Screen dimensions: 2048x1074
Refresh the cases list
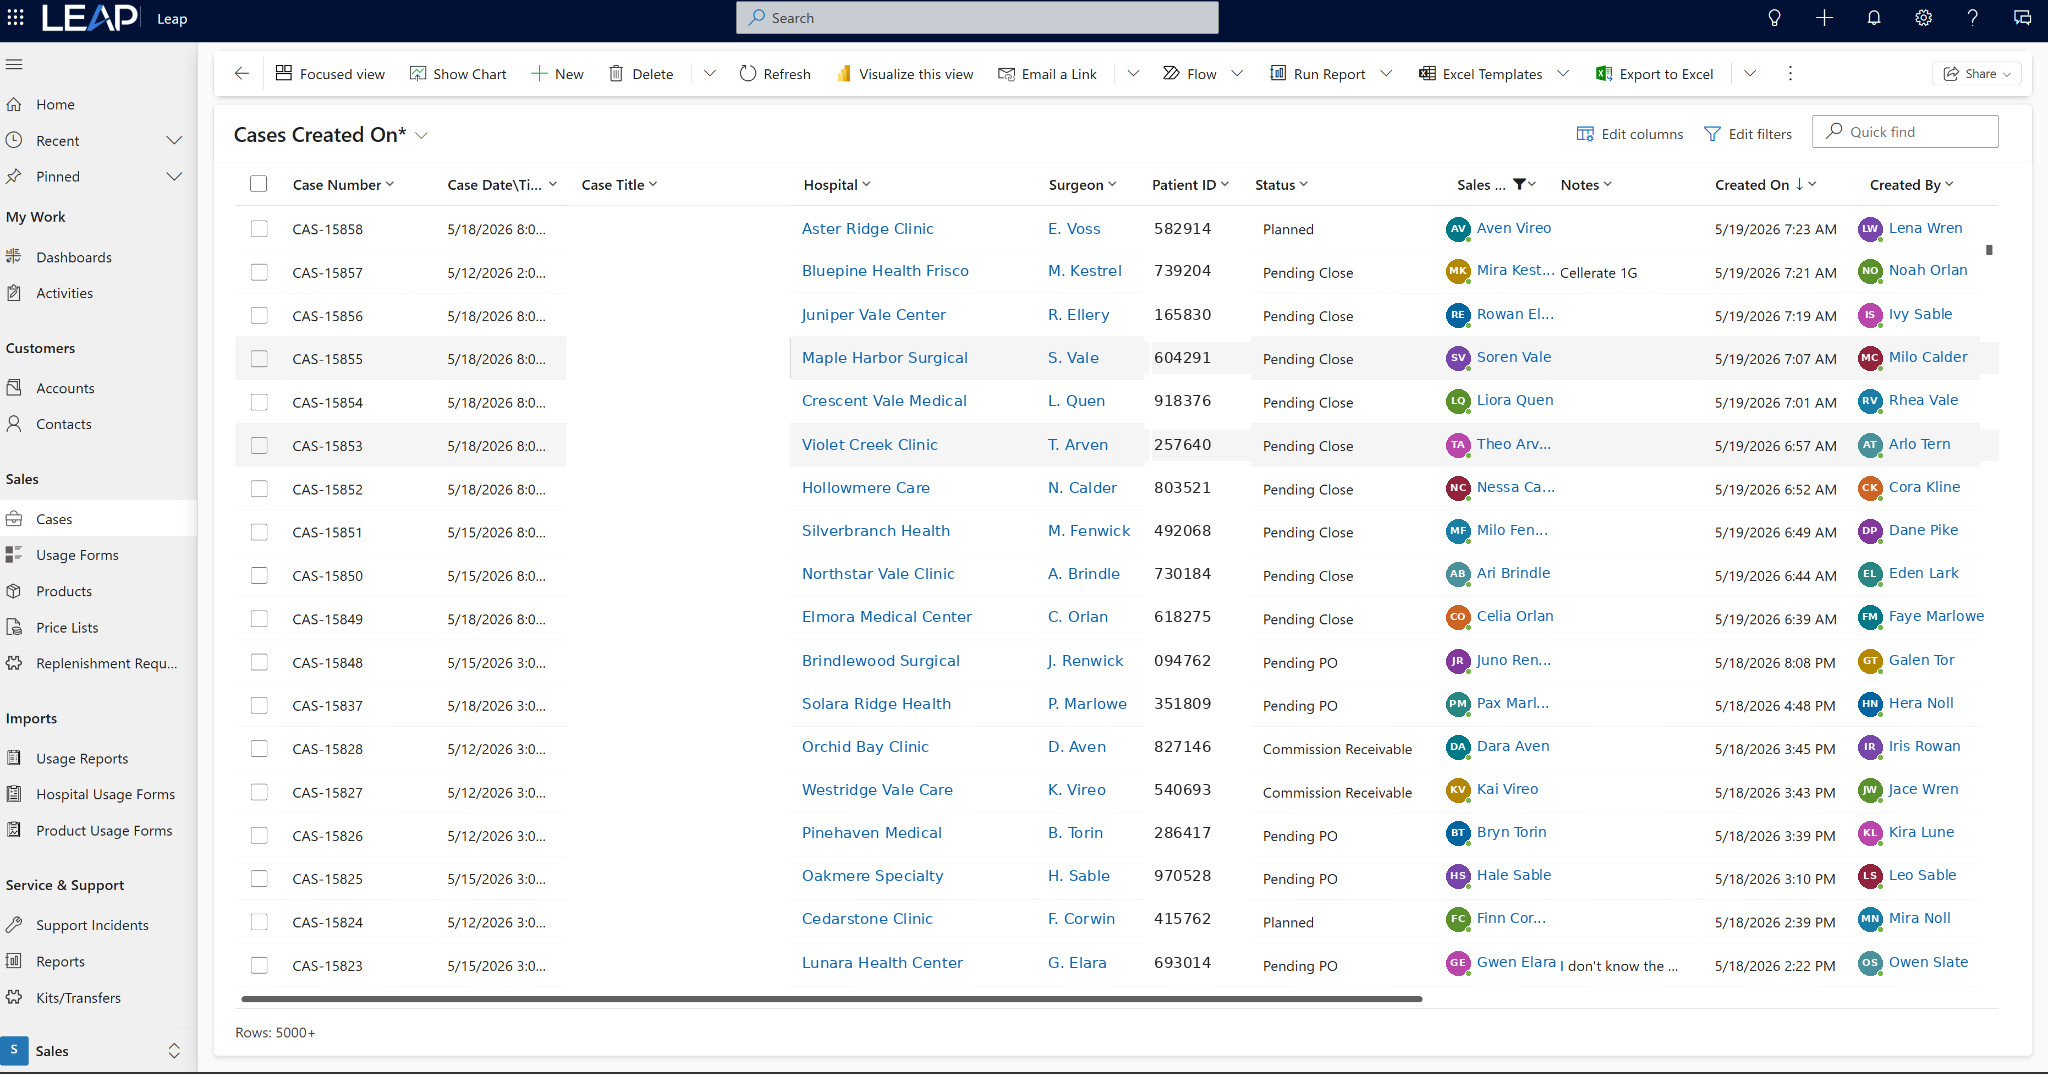(775, 74)
